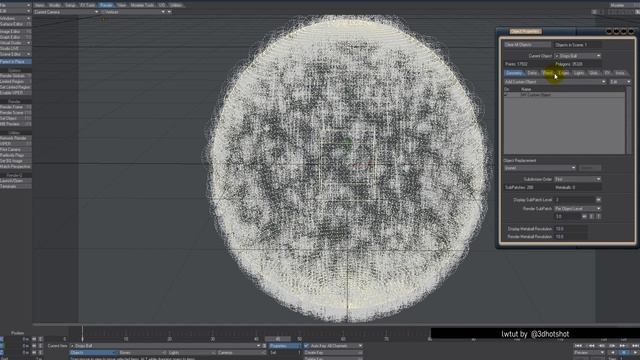Open the Surface Editor
The width and height of the screenshot is (640, 360).
(16, 24)
